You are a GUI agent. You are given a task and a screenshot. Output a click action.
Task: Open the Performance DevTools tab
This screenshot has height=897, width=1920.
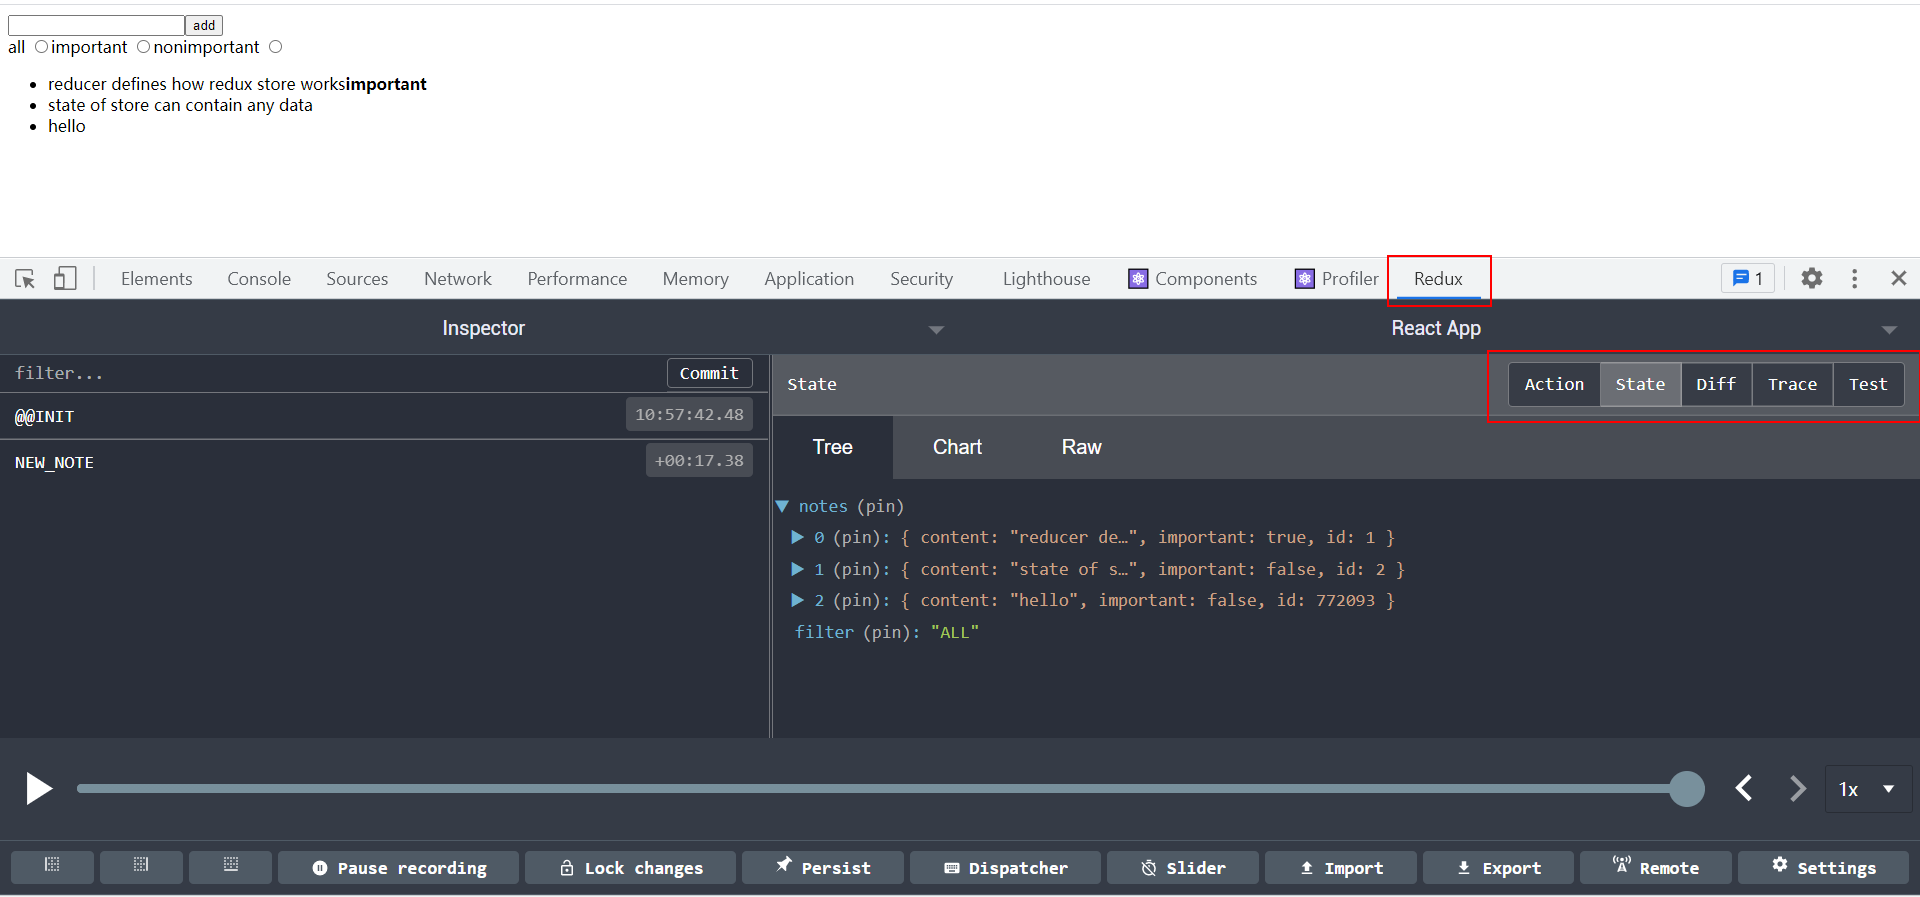(x=577, y=279)
